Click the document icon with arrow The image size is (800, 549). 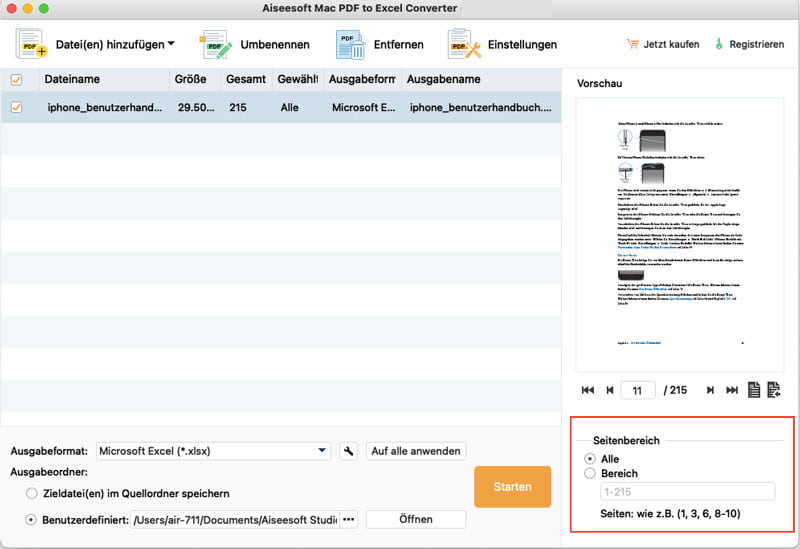(774, 390)
